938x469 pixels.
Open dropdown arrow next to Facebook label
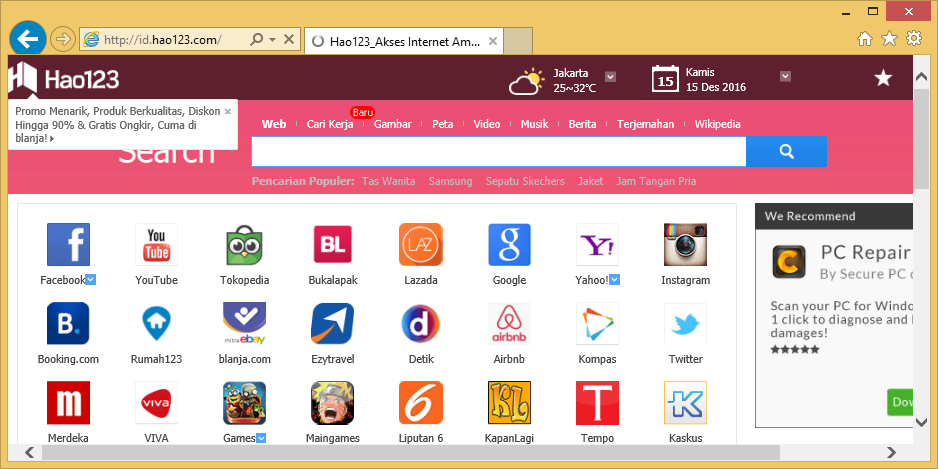[x=90, y=280]
